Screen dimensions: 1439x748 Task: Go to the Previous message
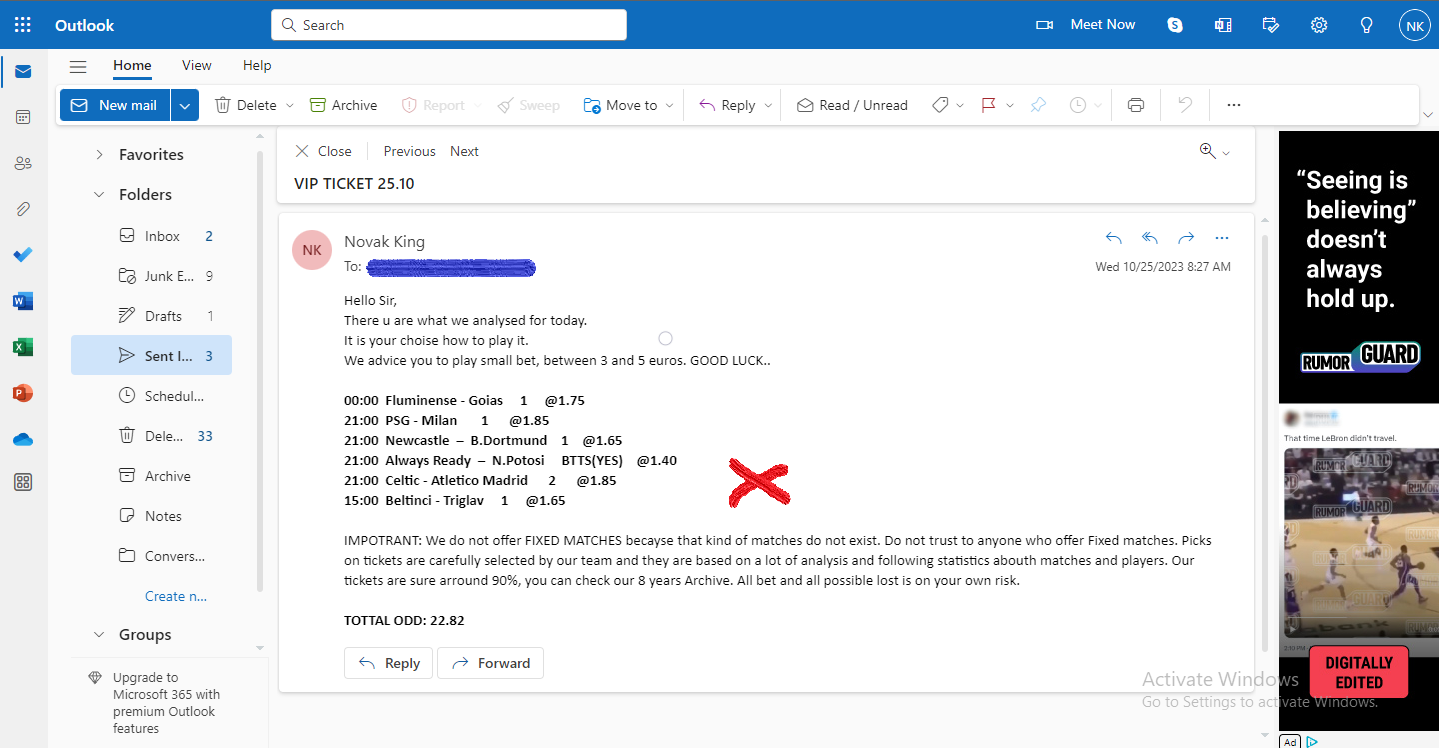coord(409,152)
